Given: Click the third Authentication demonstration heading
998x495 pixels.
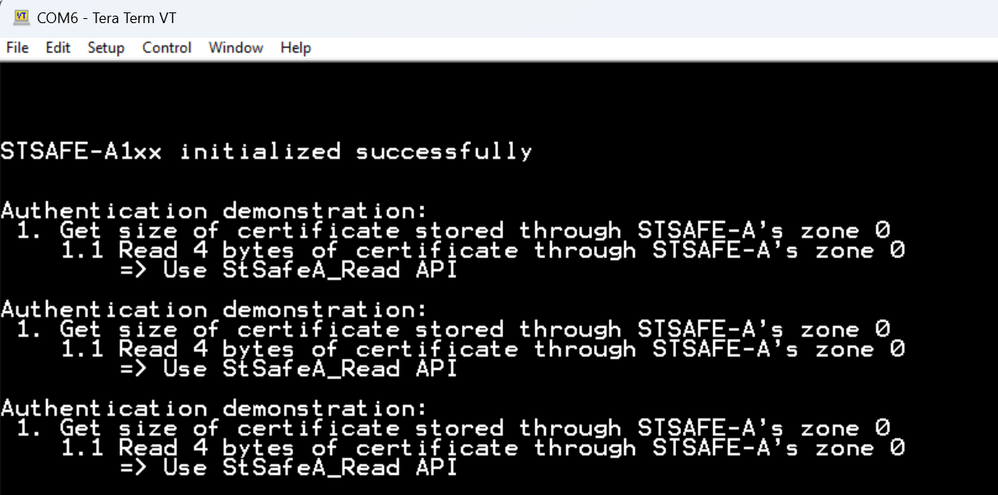Looking at the screenshot, I should pos(214,409).
